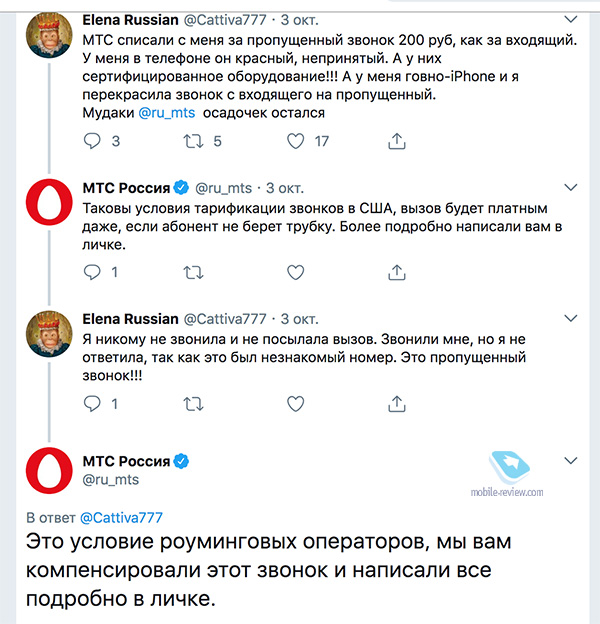Screen dimensions: 600x624
Task: Like Elena's missed call tweet
Action: (x=295, y=403)
